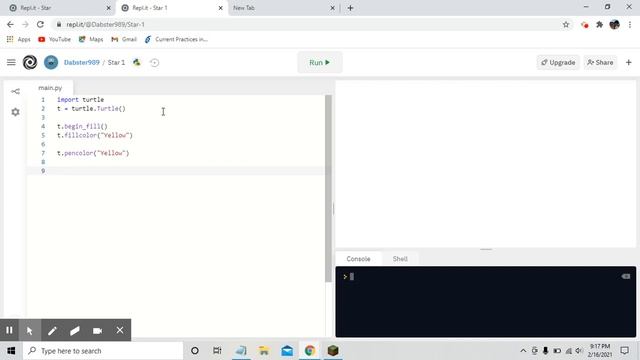Run the program with Run button
The width and height of the screenshot is (640, 360).
[x=320, y=62]
